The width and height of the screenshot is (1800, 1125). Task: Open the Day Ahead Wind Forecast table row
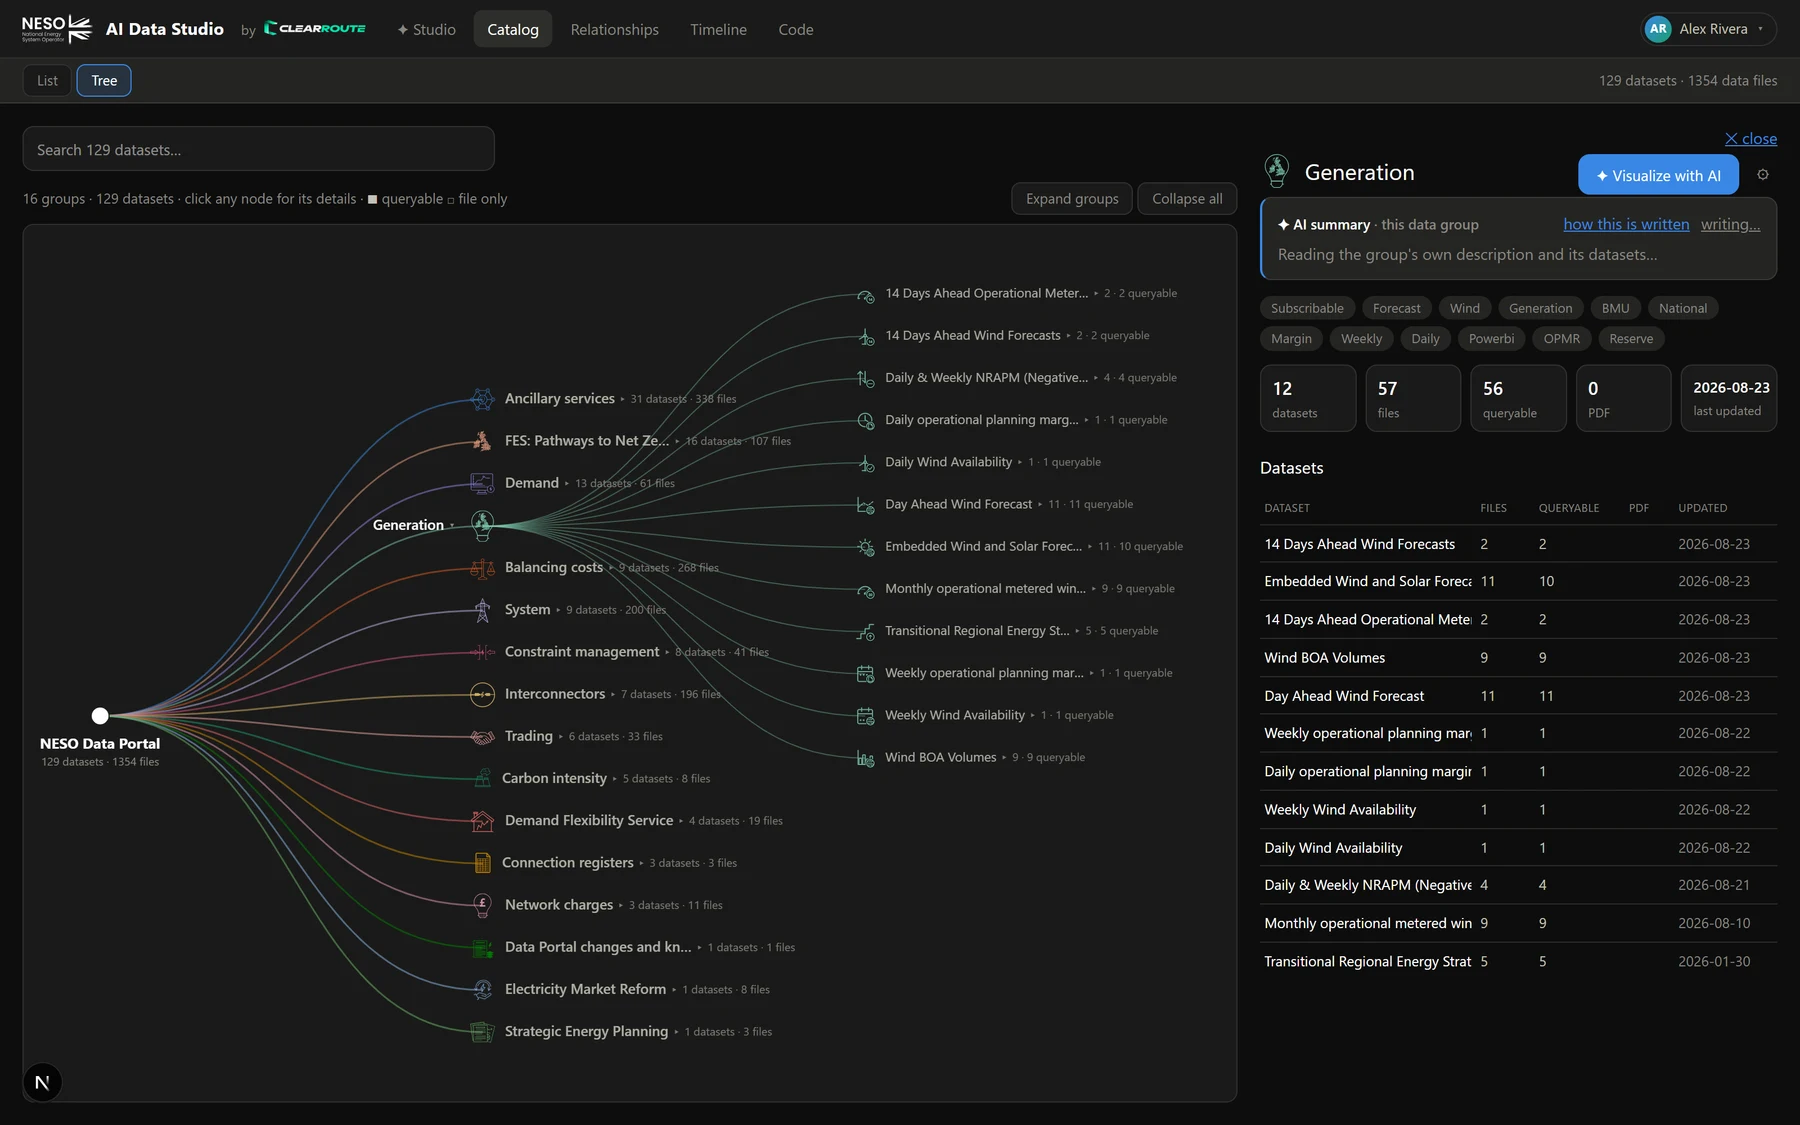pos(1518,696)
